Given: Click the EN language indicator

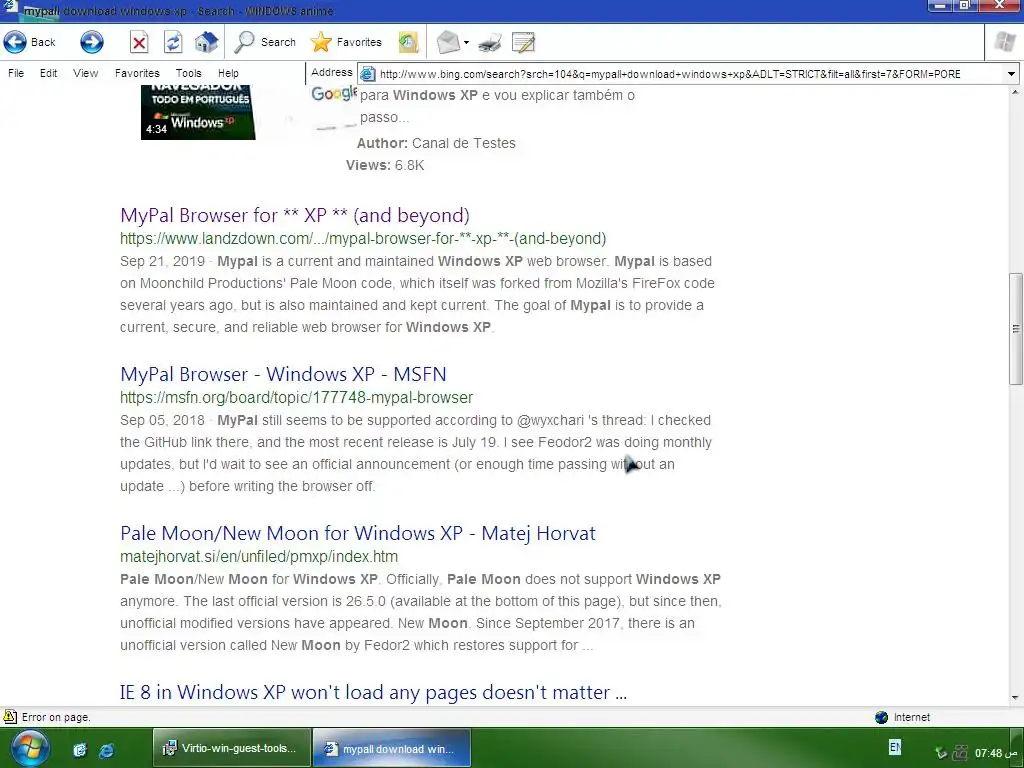Looking at the screenshot, I should click(895, 746).
